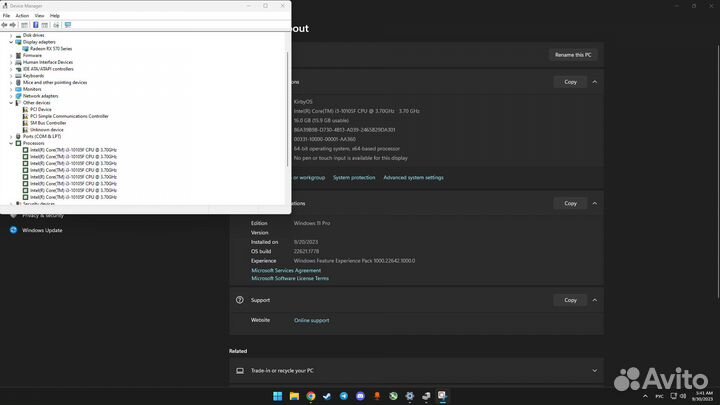720x405 pixels.
Task: Click the warning icon beside Unknown device
Action: [x=25, y=129]
